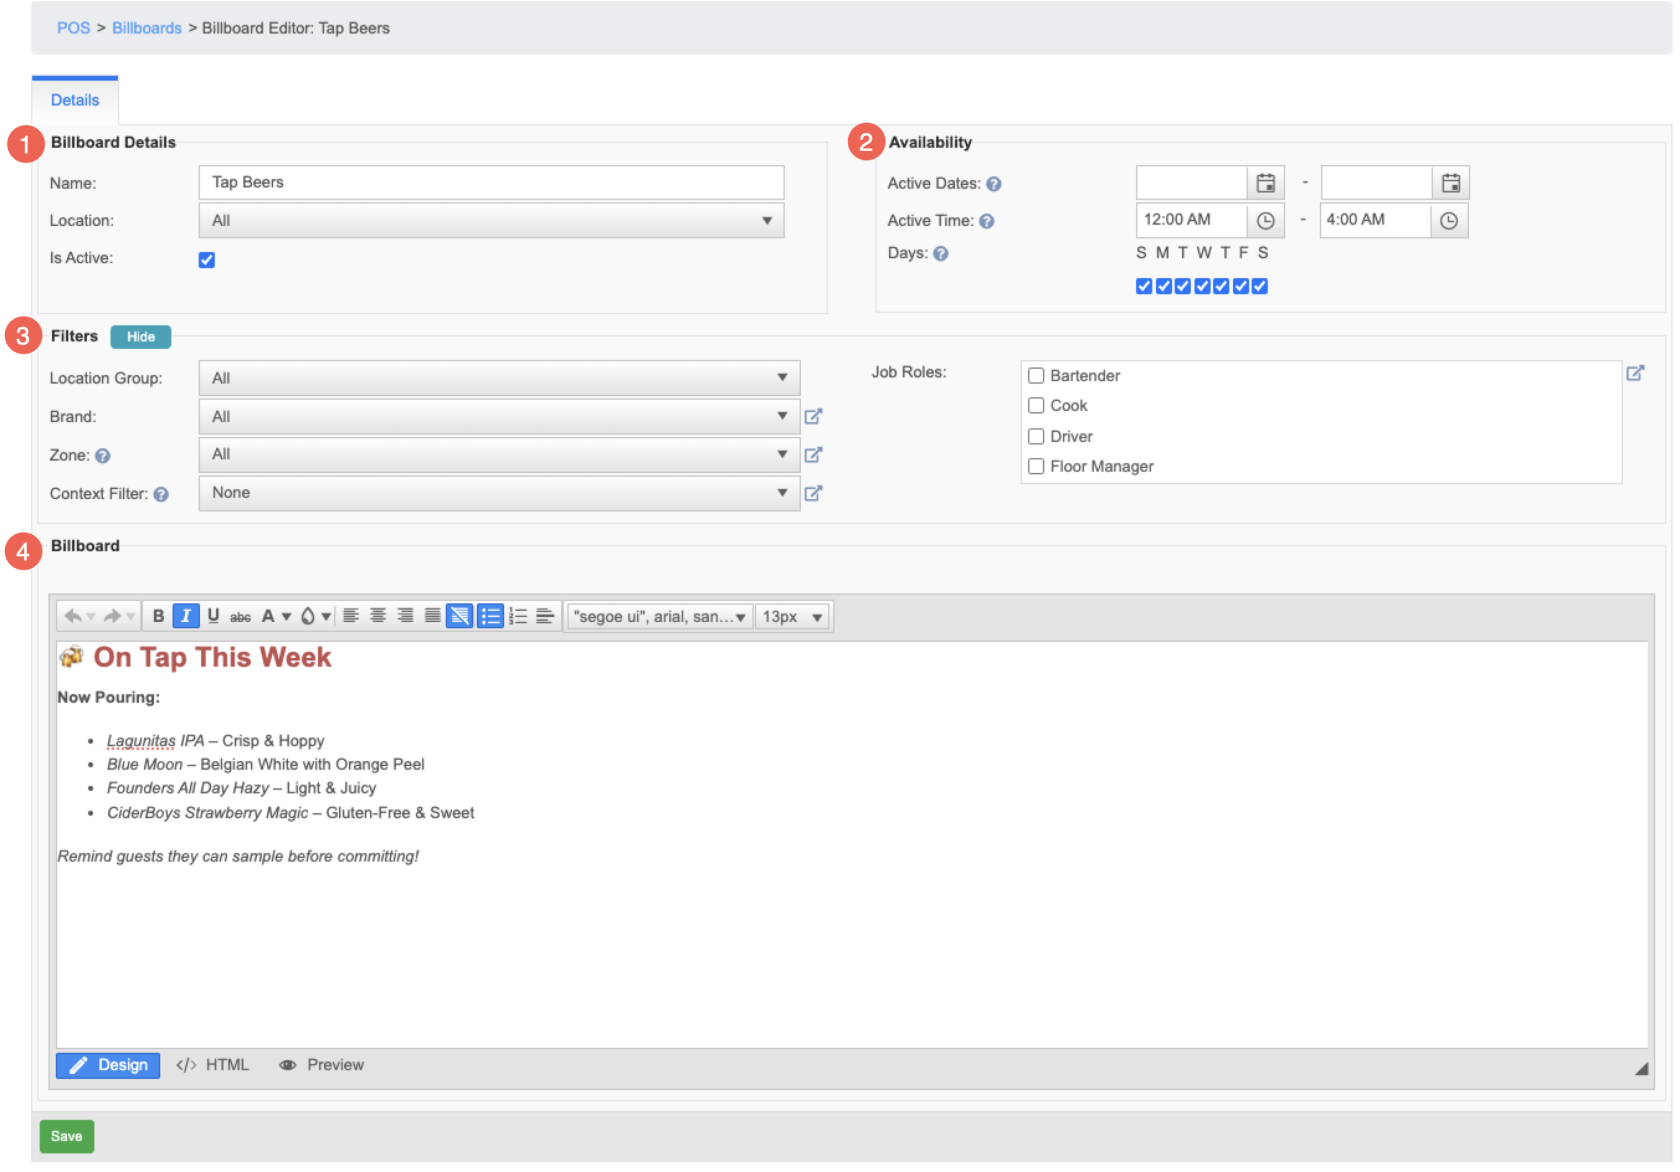
Task: Click the paragraph indent icon after numbered list
Action: [545, 617]
